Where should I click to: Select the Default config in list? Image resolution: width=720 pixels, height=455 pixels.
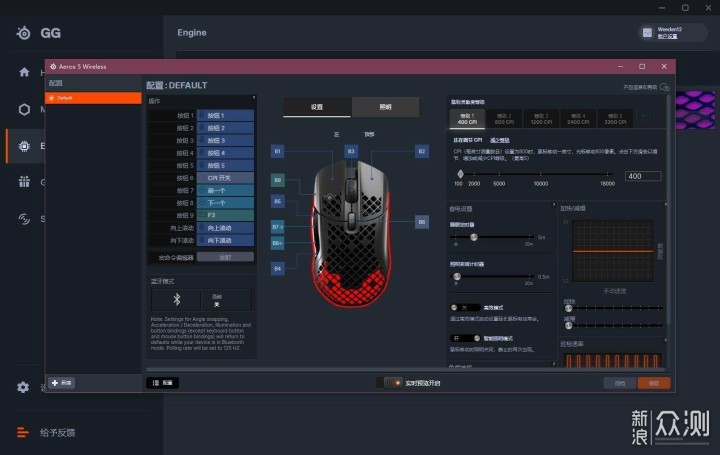[x=93, y=98]
